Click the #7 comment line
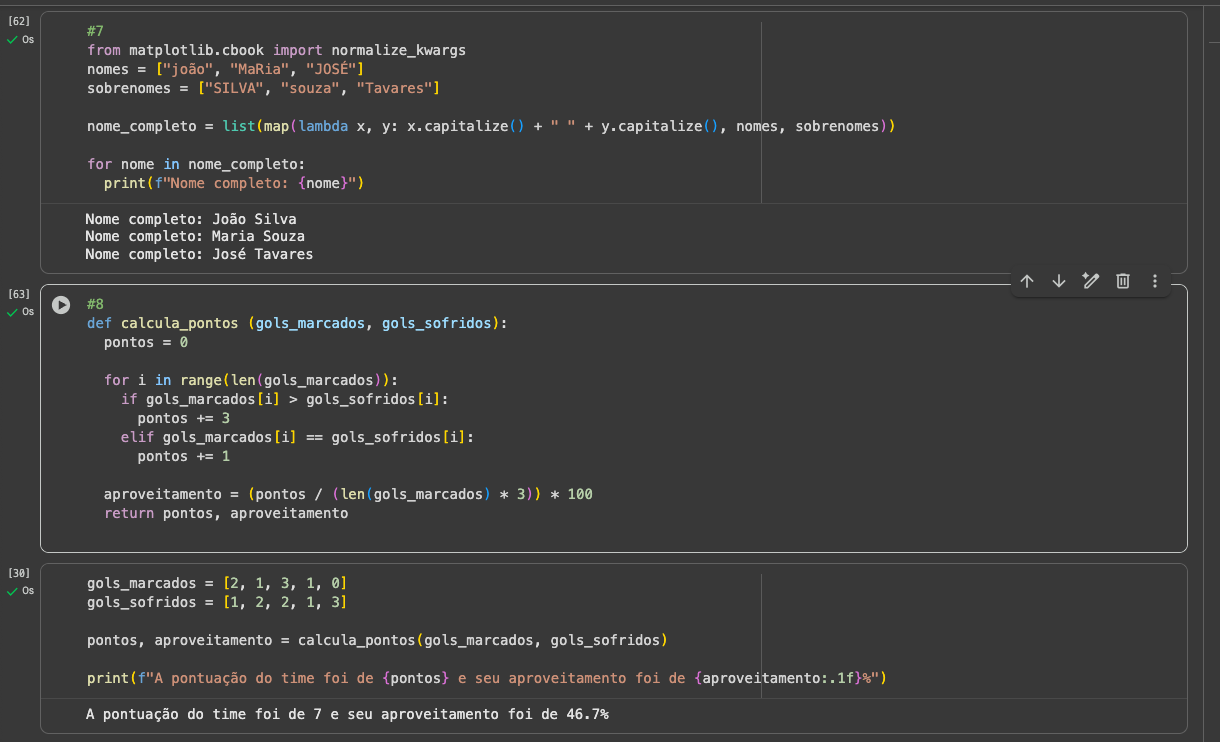The height and width of the screenshot is (742, 1220). coord(95,31)
